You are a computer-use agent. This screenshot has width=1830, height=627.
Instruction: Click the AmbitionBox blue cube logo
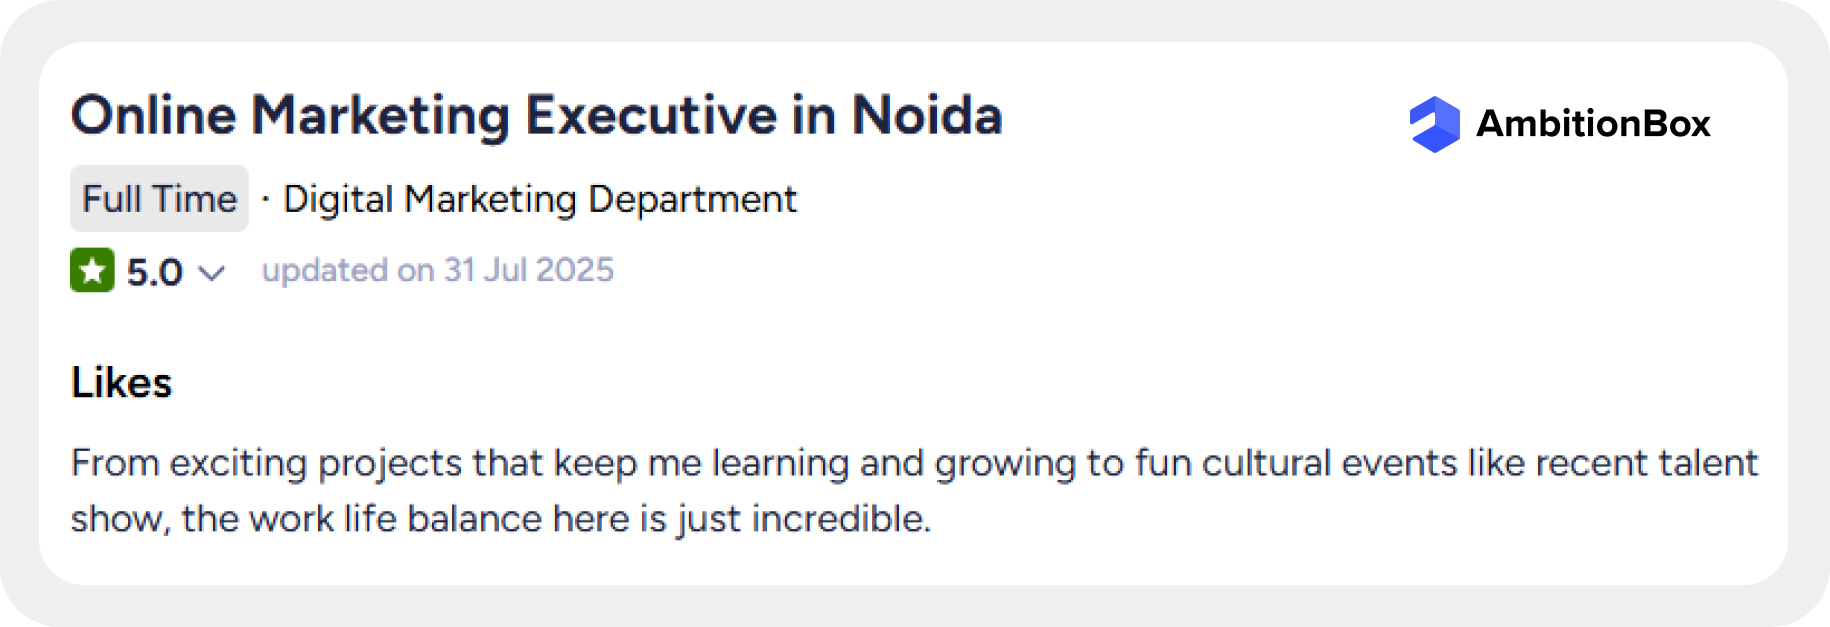[x=1435, y=124]
